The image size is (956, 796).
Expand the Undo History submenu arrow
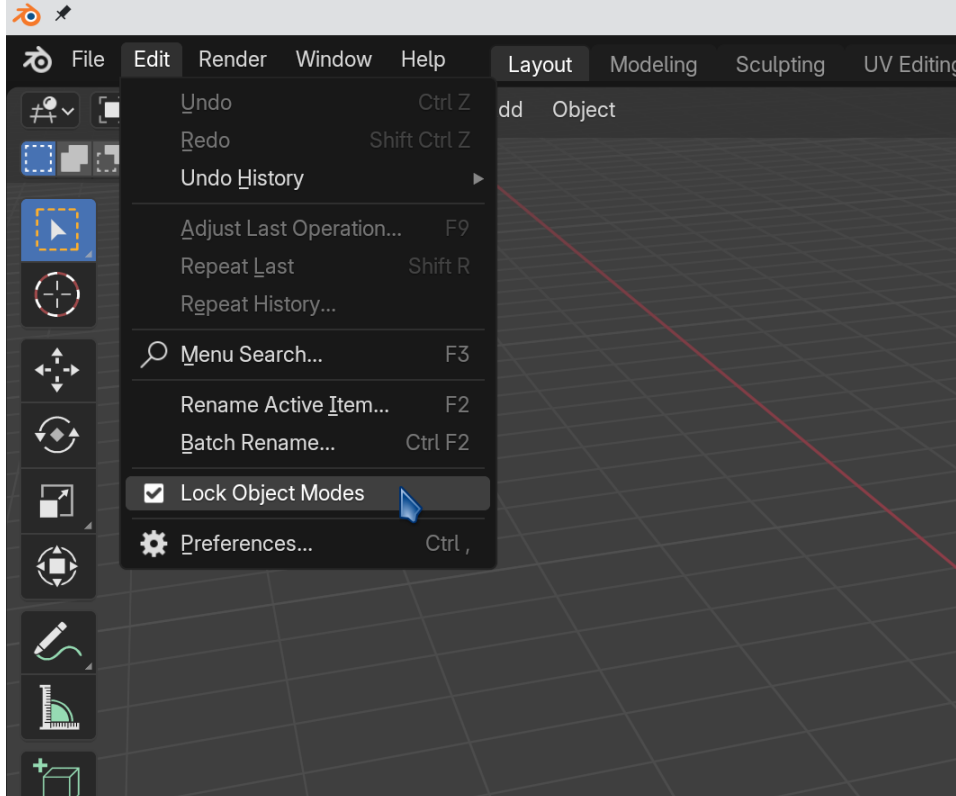click(x=478, y=179)
